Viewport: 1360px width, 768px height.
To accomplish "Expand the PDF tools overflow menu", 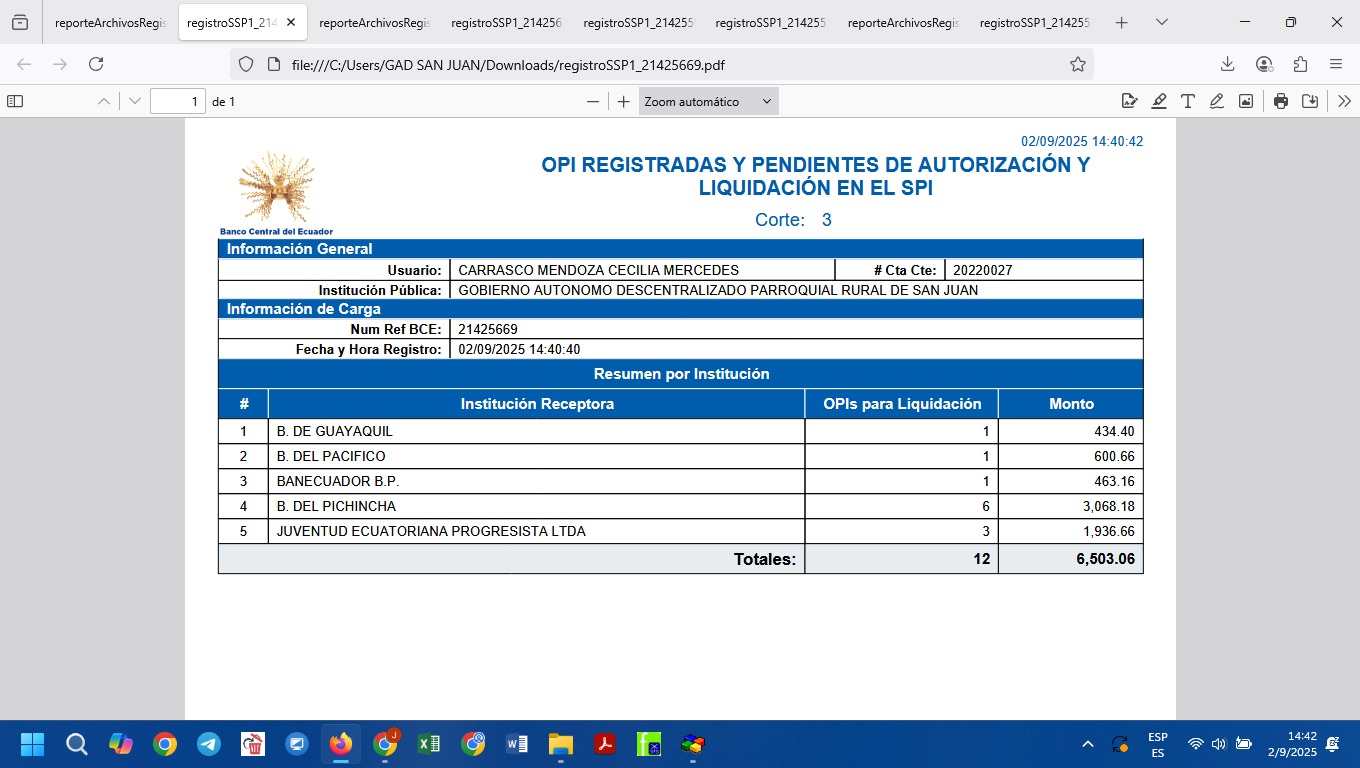I will pos(1344,101).
